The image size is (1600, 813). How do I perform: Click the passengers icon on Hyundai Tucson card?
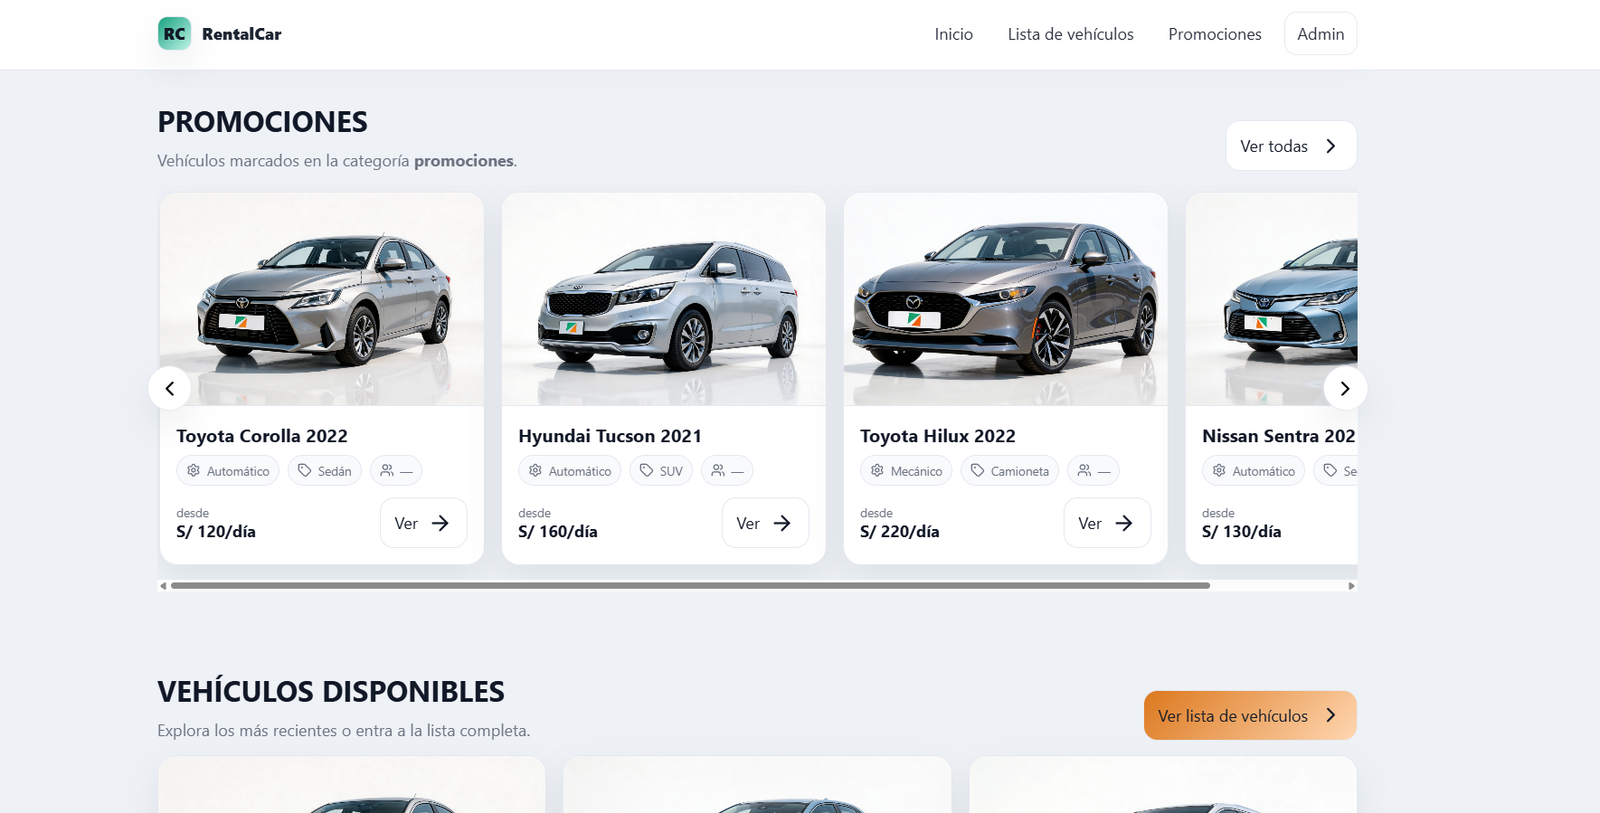(718, 470)
